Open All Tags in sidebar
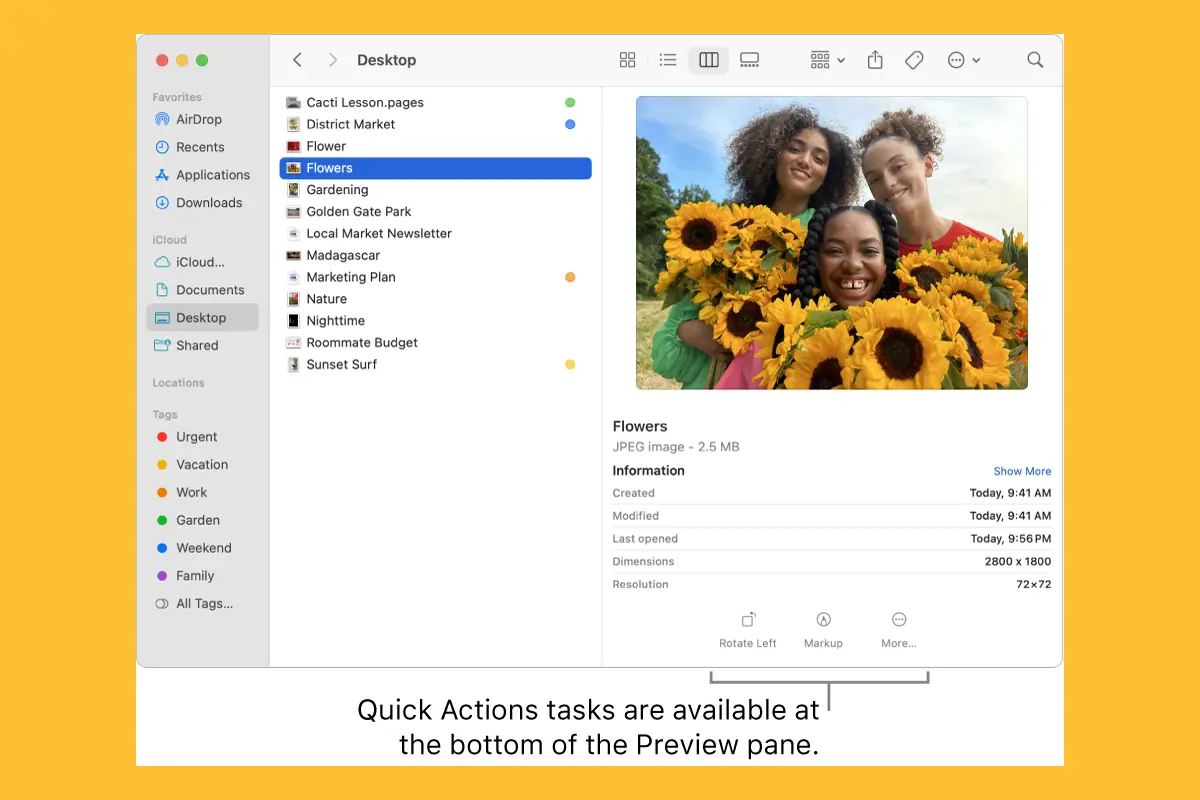This screenshot has width=1200, height=800. (x=203, y=603)
